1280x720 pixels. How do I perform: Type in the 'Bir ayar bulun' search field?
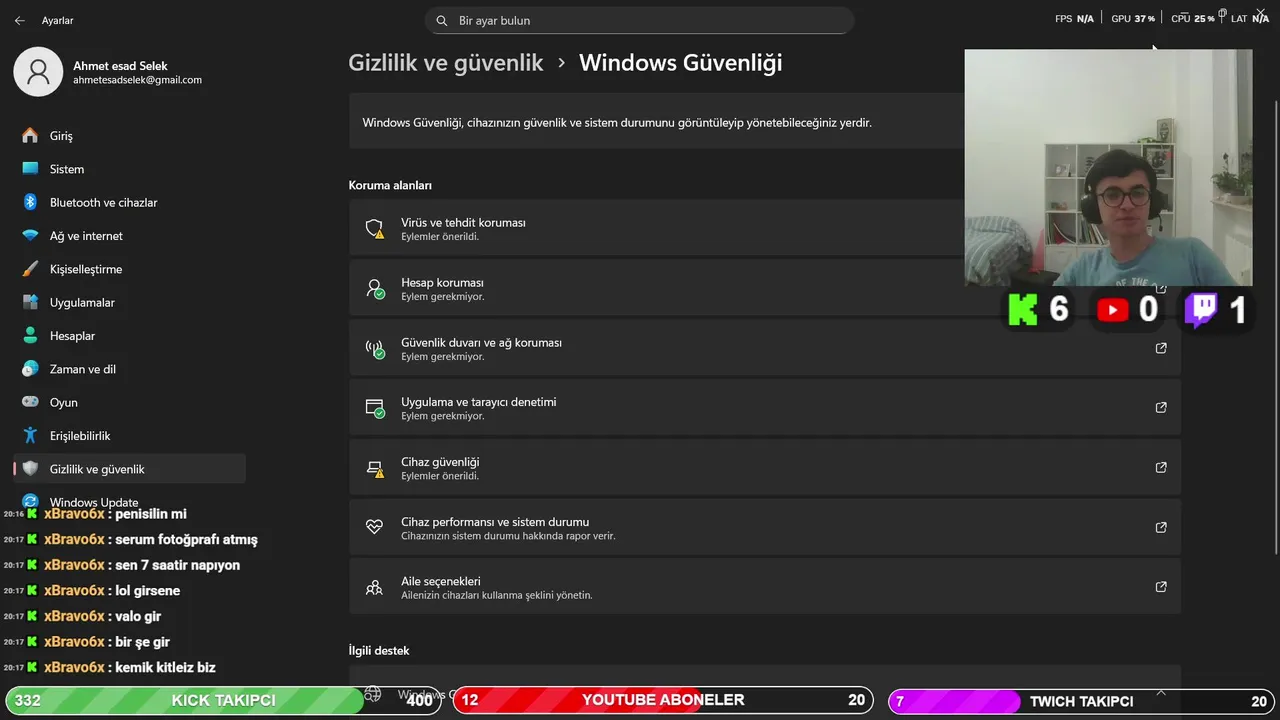point(640,20)
